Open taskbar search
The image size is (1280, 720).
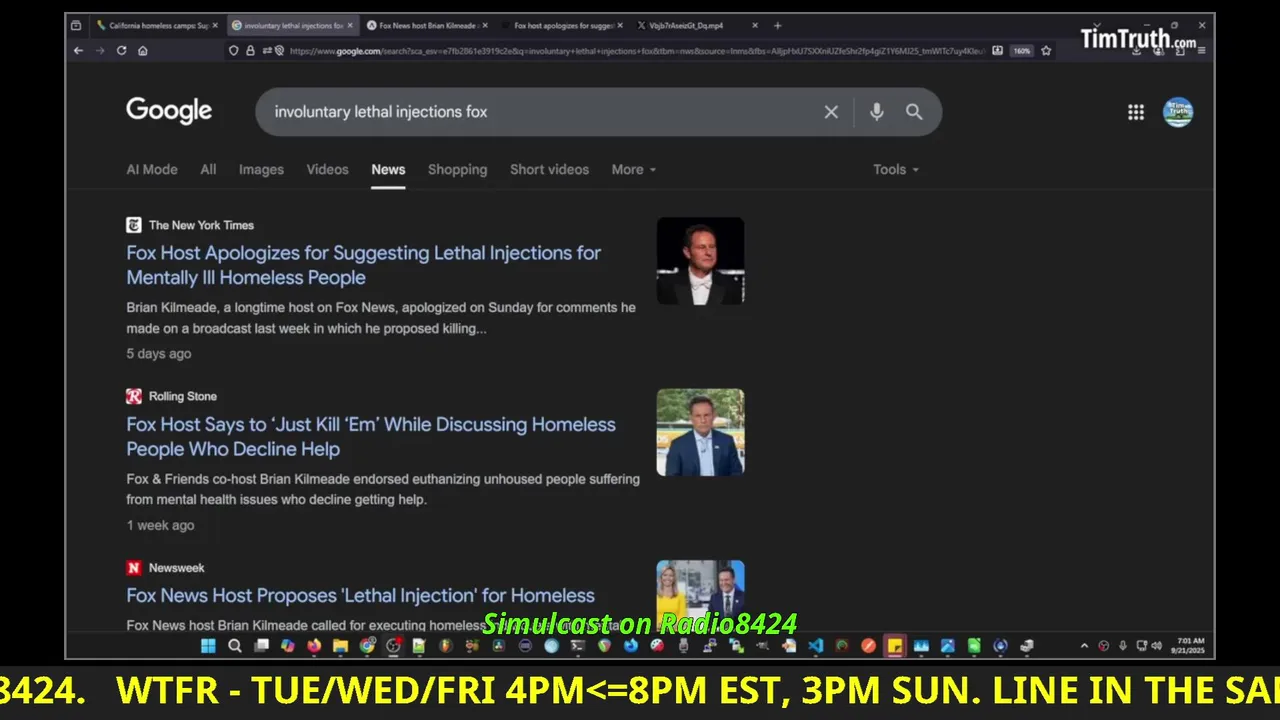(235, 646)
